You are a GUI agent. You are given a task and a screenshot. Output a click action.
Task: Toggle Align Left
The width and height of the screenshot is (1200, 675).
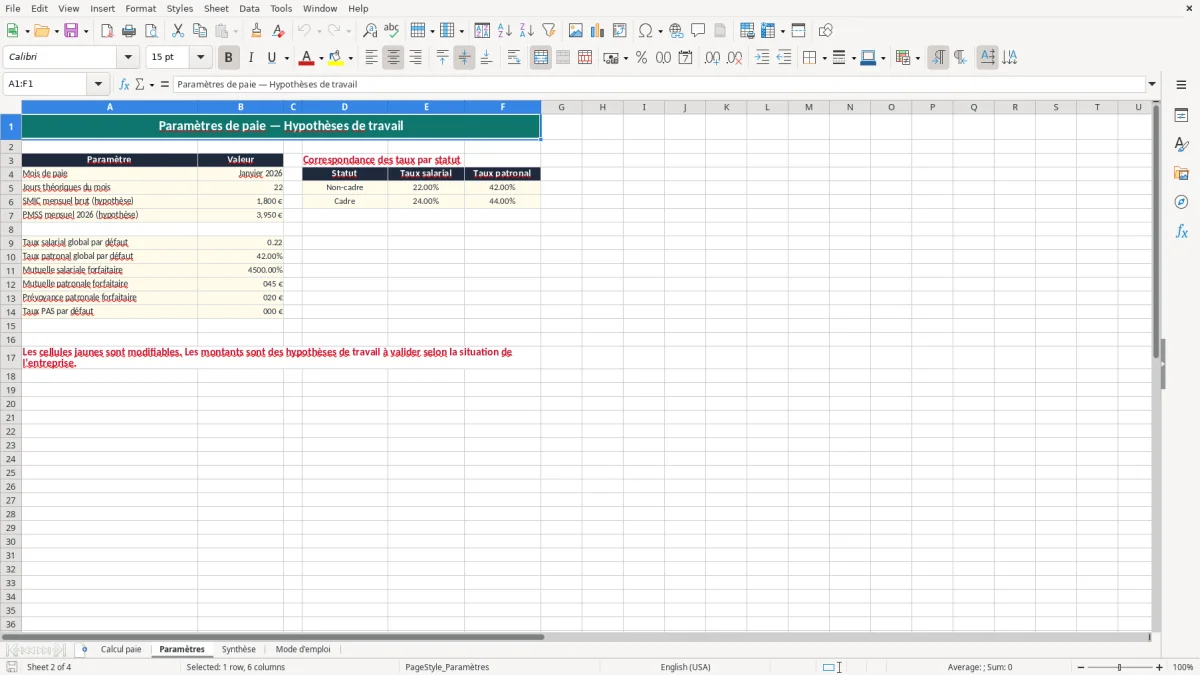pos(371,58)
